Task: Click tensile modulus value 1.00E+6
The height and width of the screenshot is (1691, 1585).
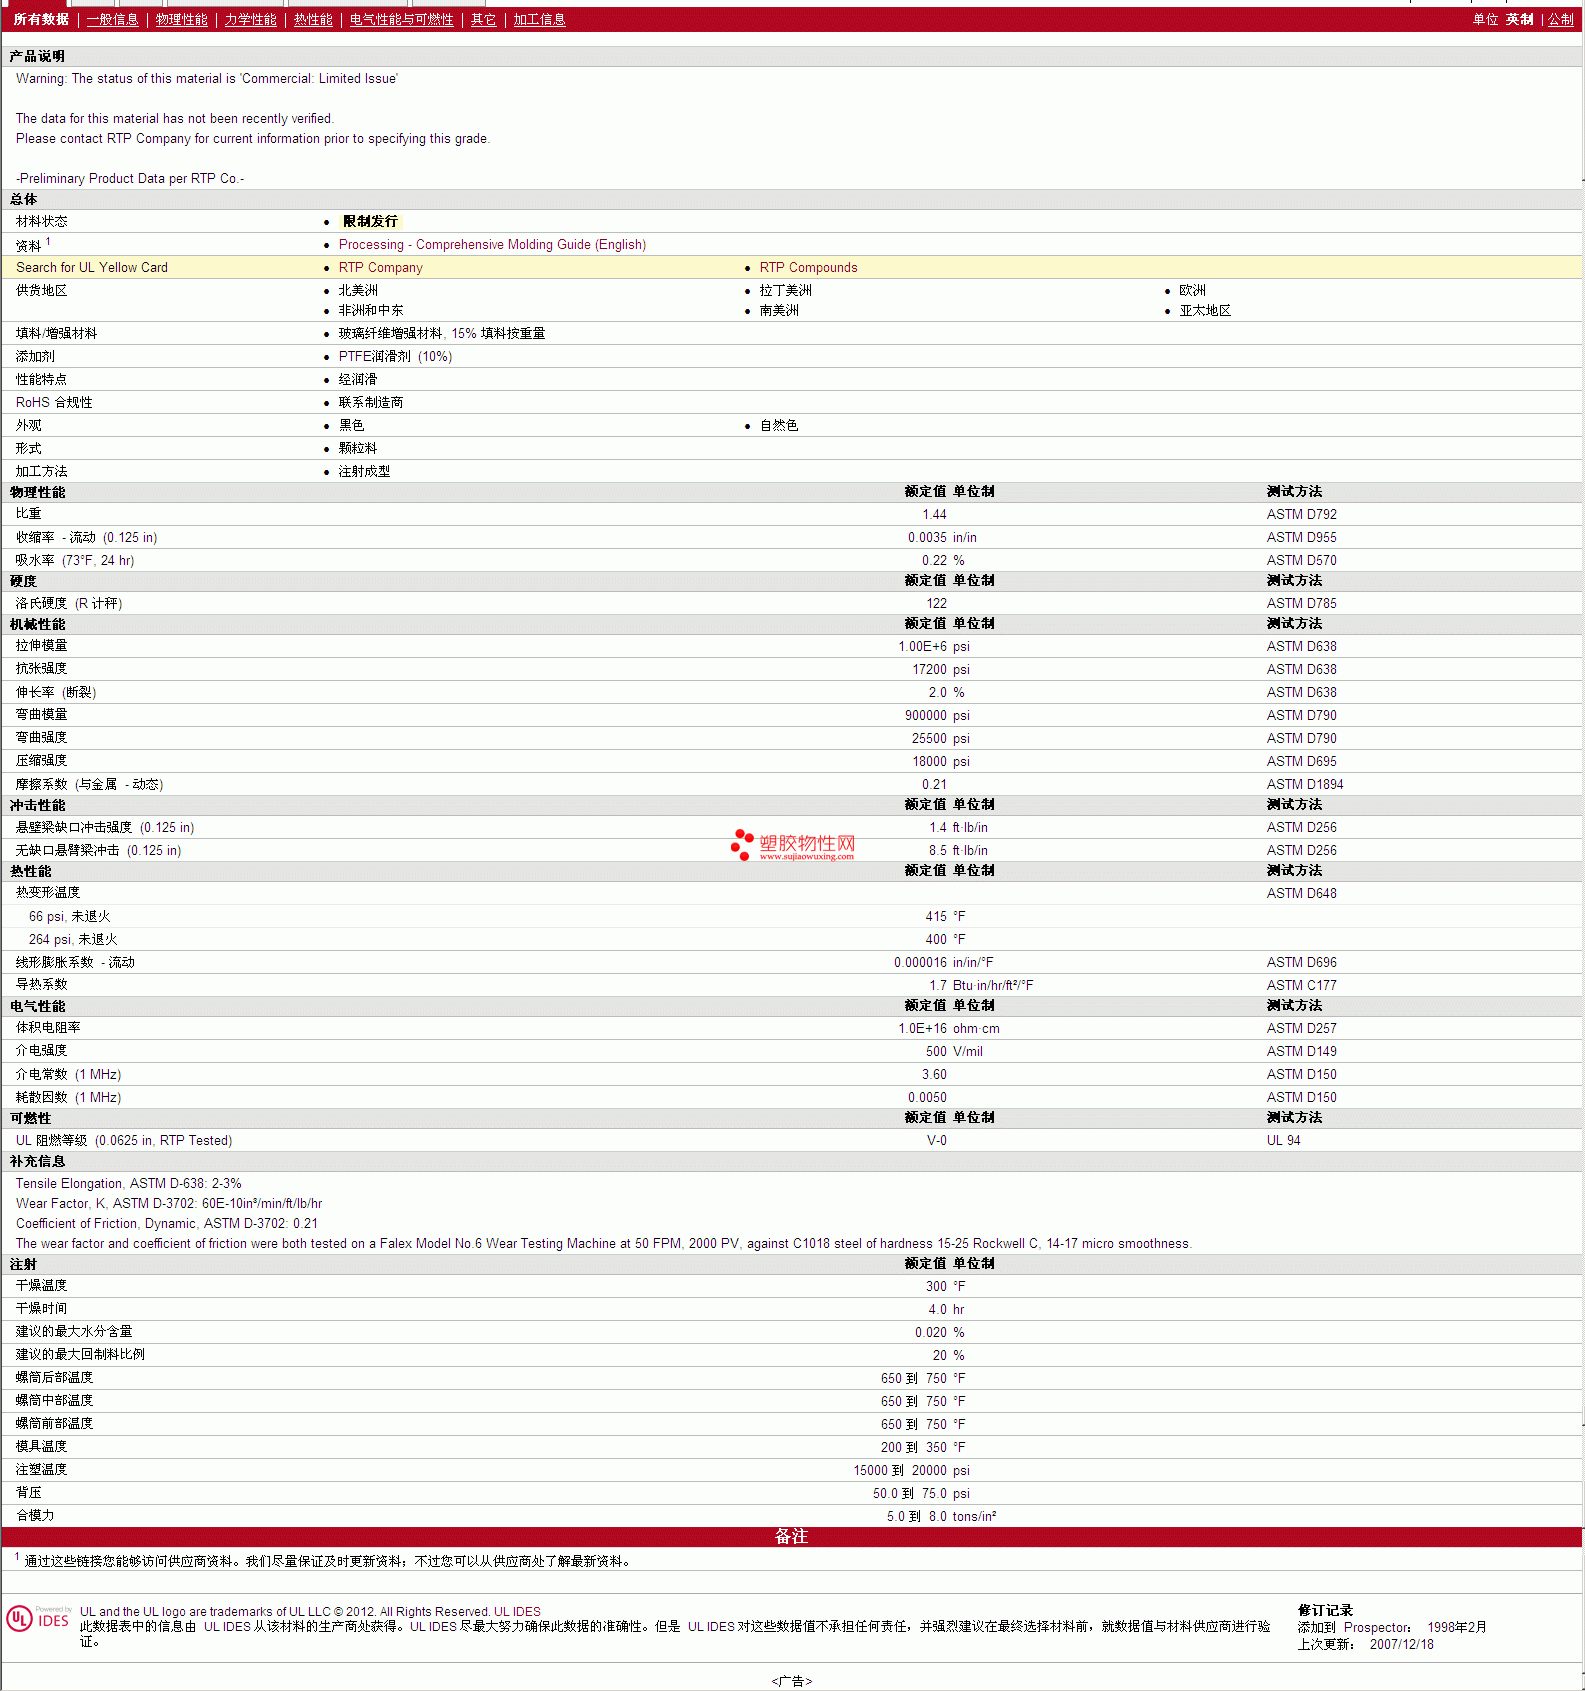Action: (922, 646)
